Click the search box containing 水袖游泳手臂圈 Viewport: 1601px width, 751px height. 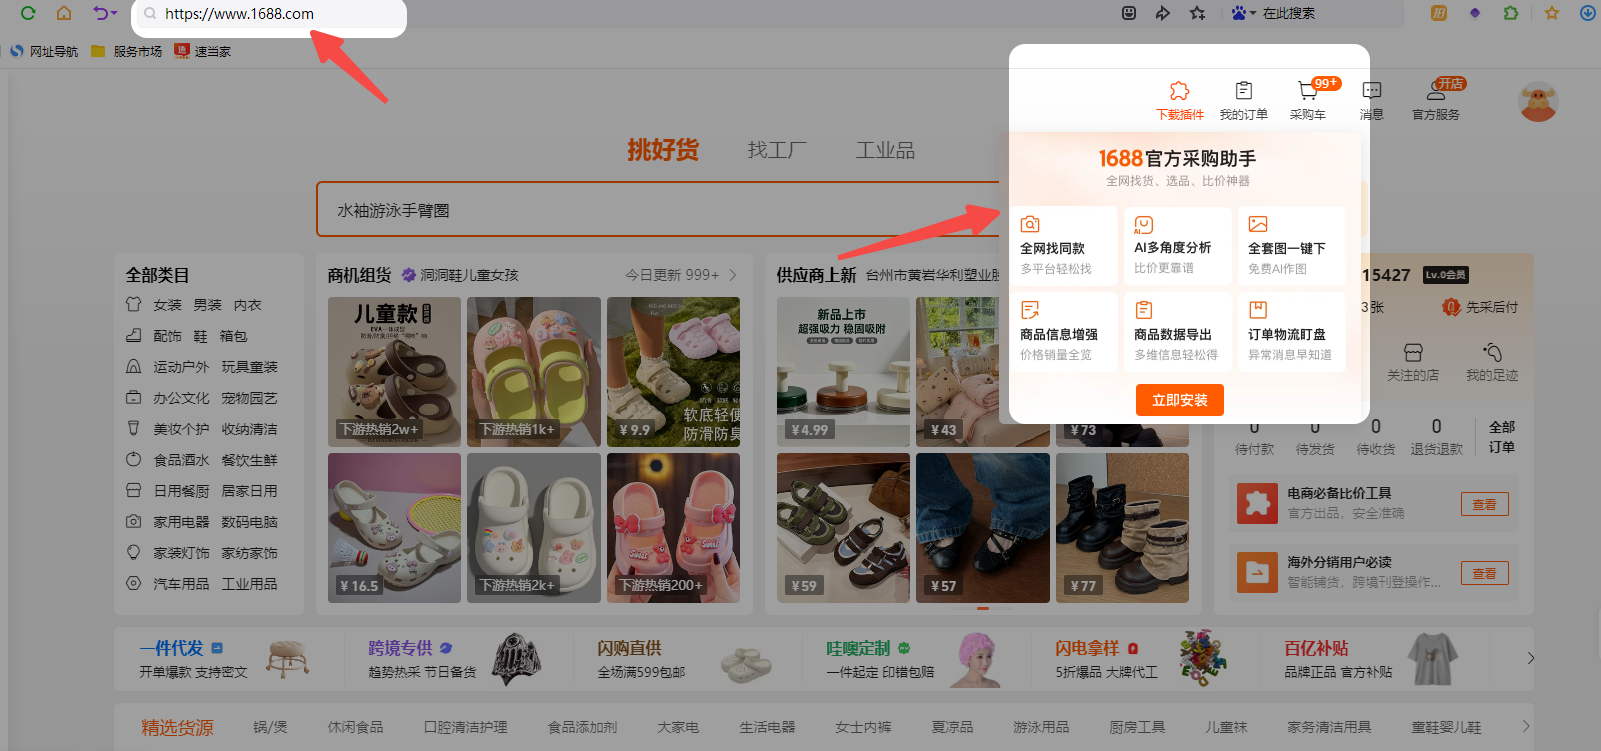(x=660, y=210)
